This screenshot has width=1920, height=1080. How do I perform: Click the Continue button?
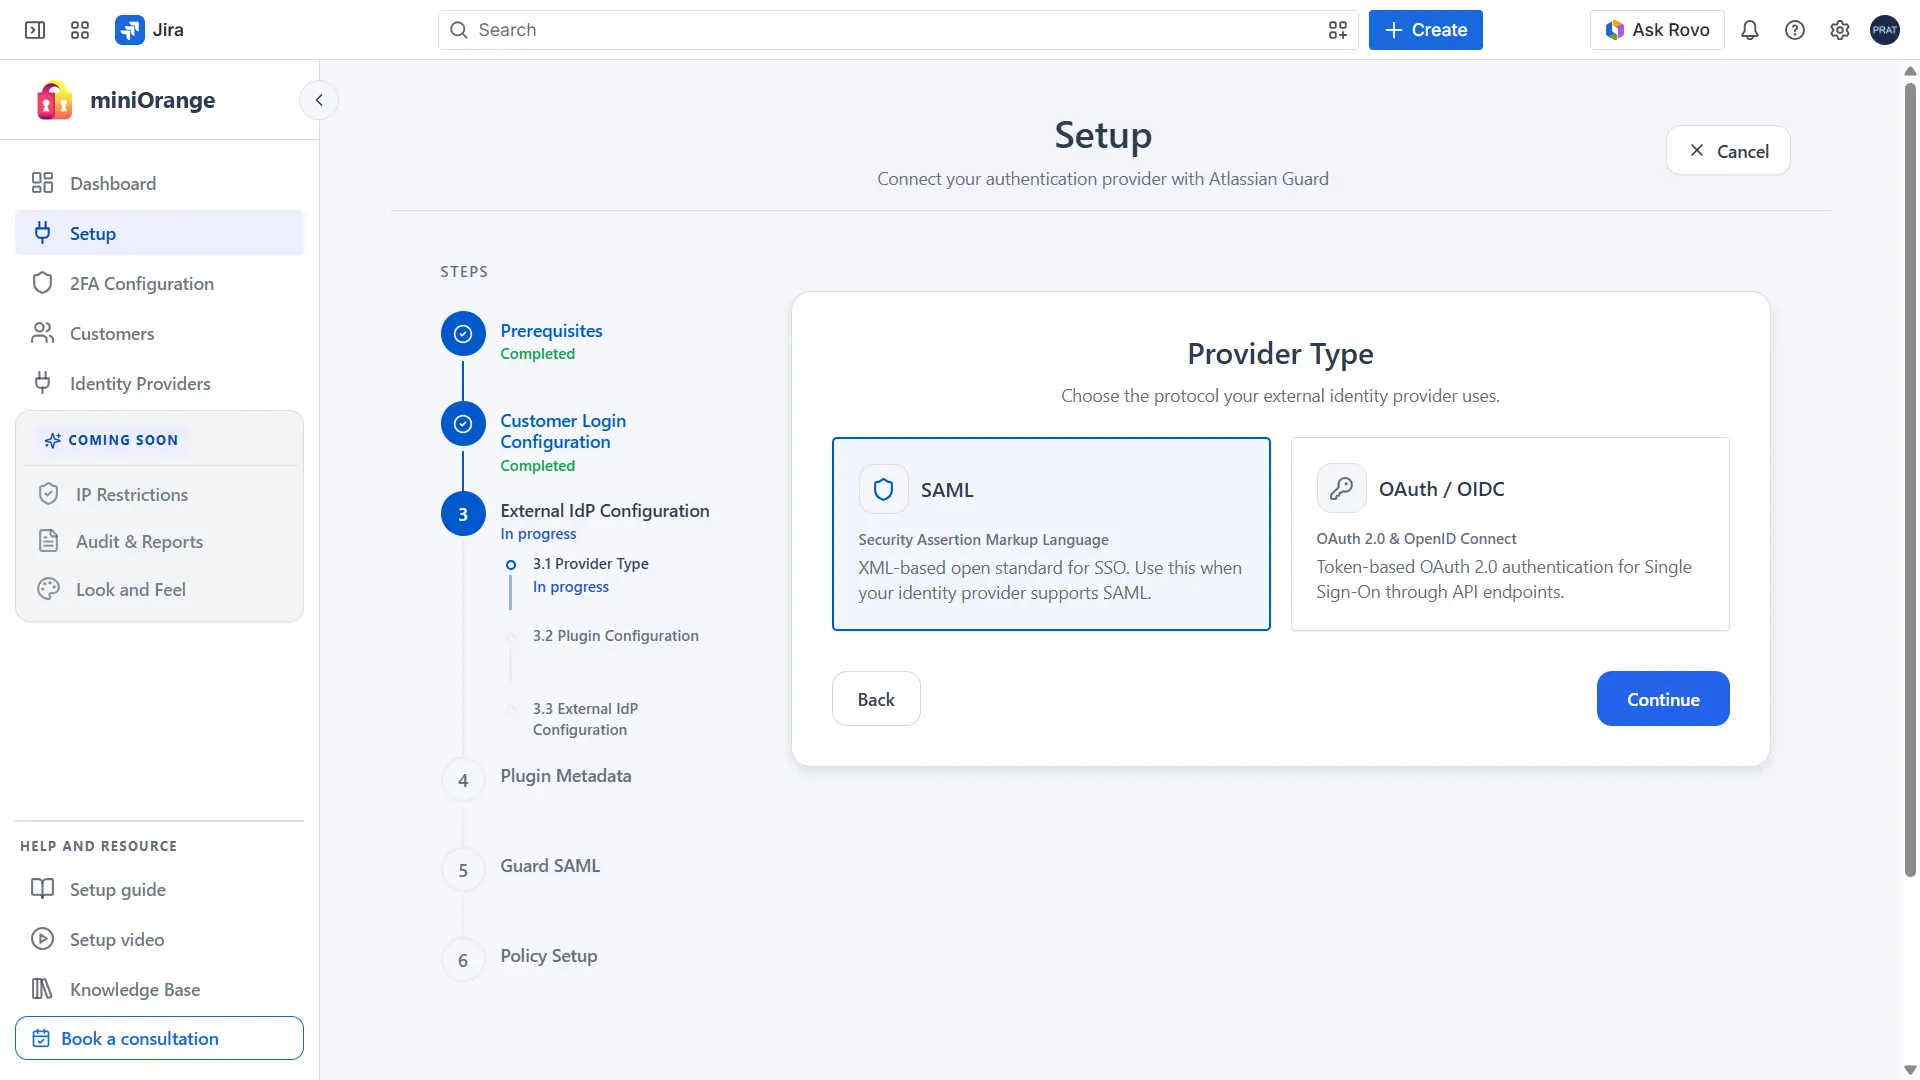tap(1662, 699)
